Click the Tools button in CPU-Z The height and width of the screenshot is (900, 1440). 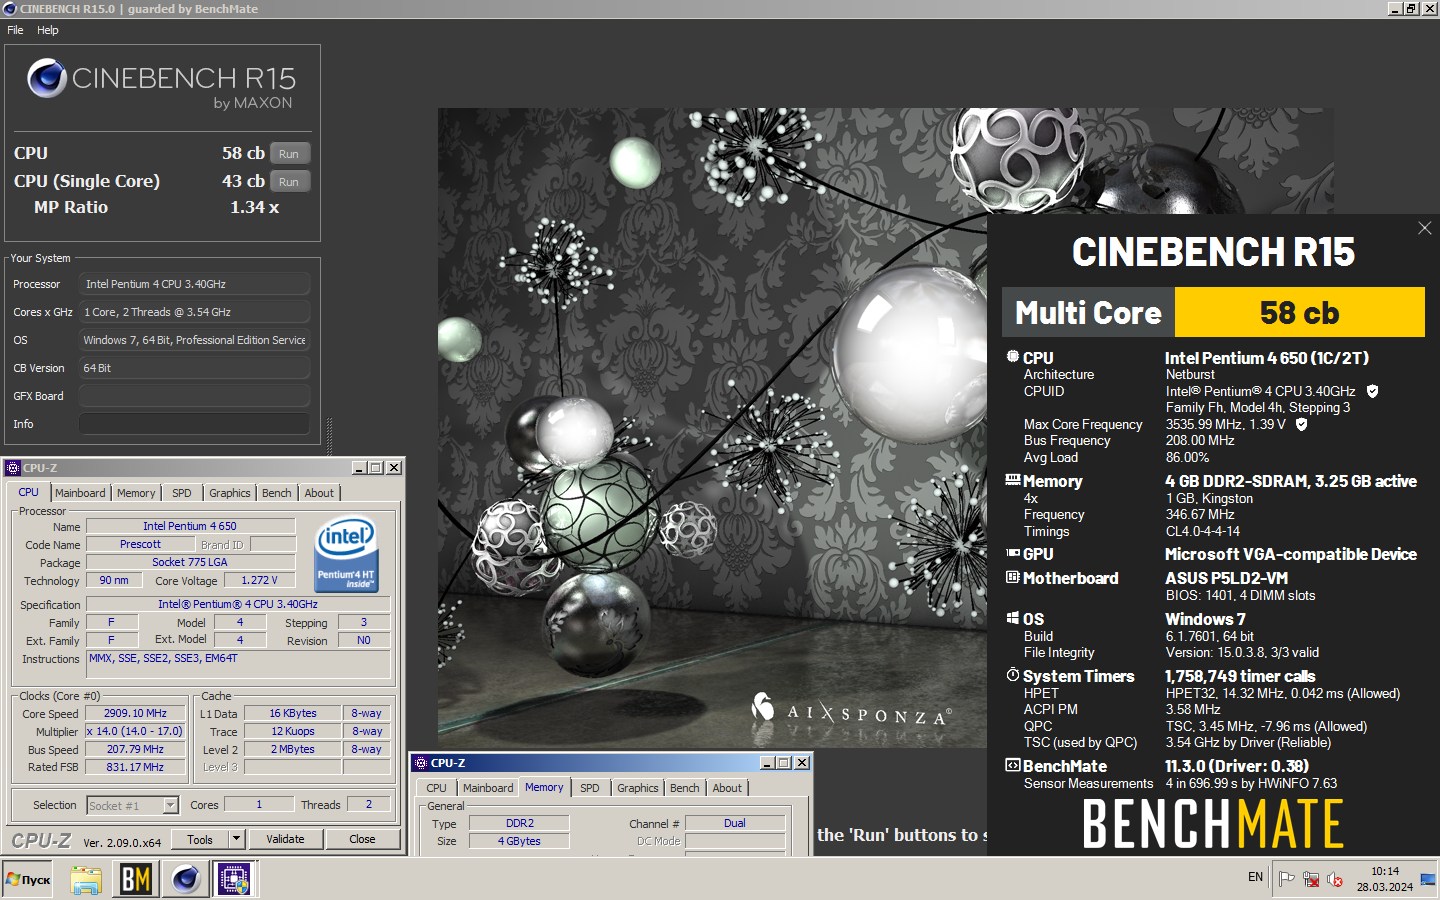(x=200, y=839)
